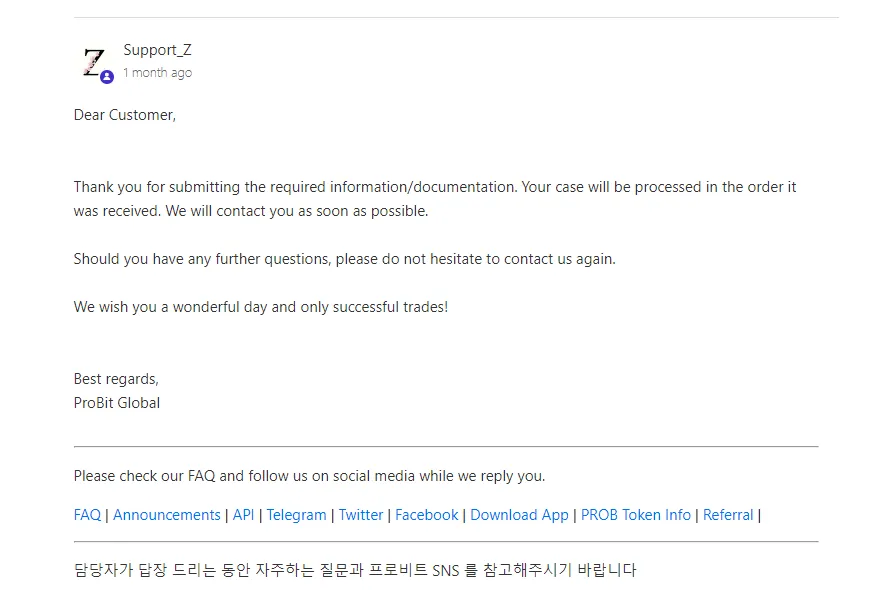Click the 'ProBit Global' signature text

[117, 403]
